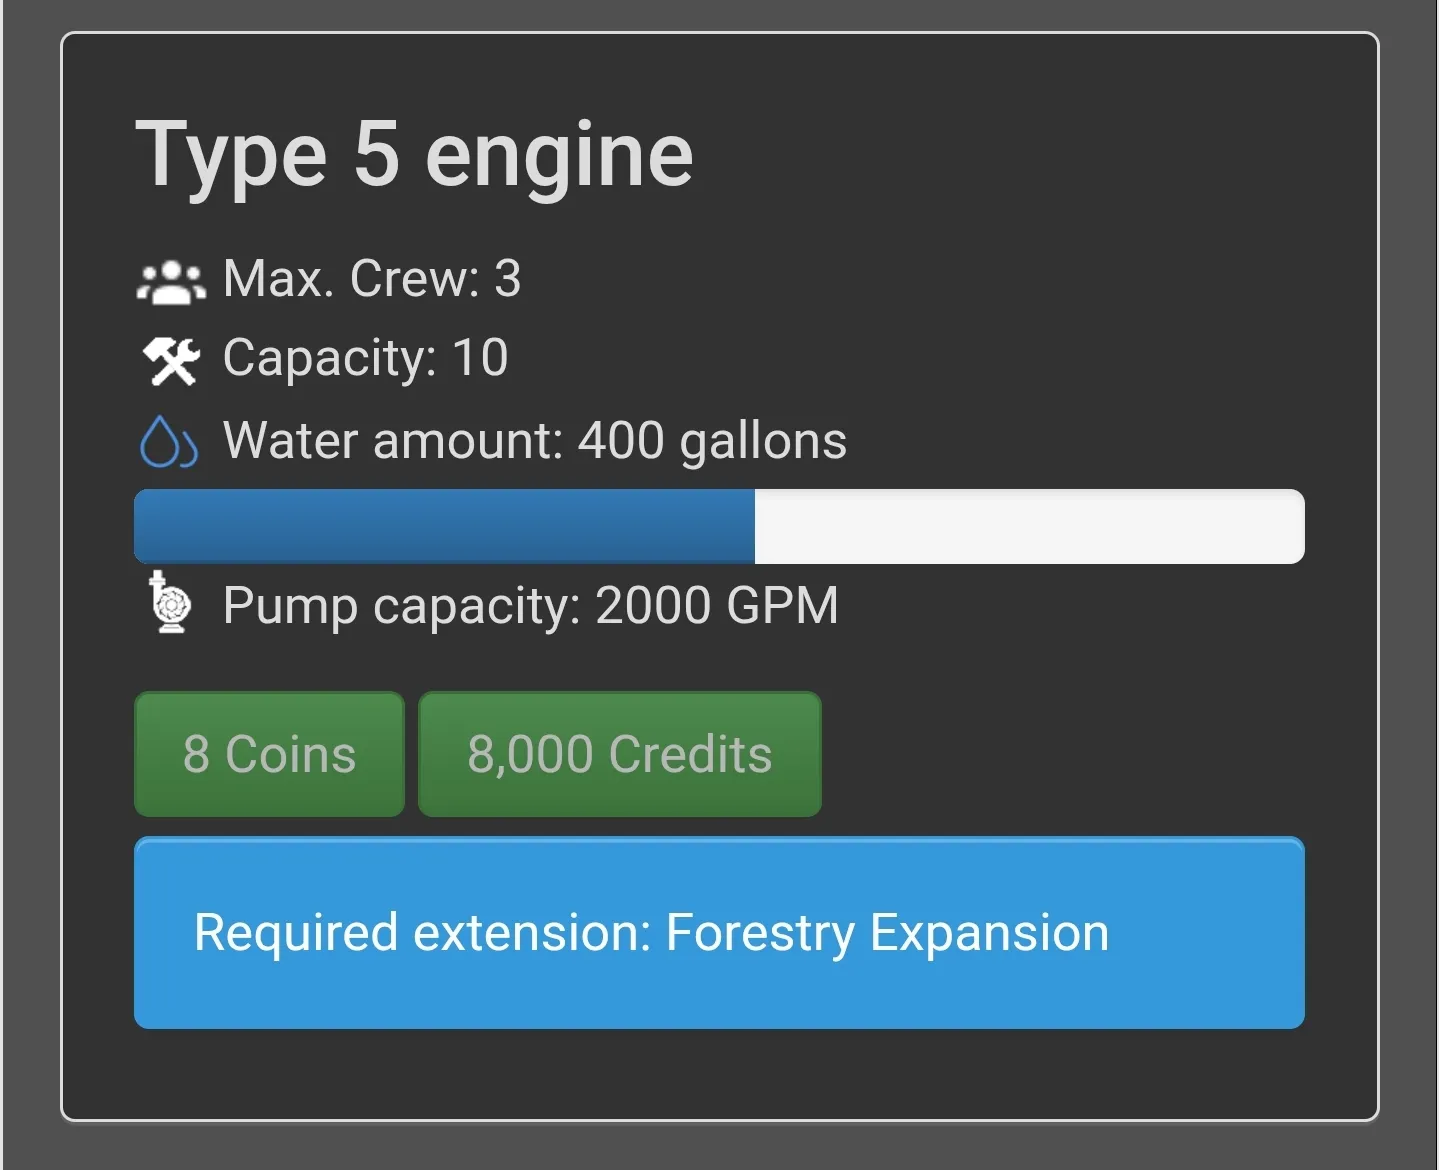This screenshot has width=1439, height=1170.
Task: Buy the engine with 8 Coins
Action: coord(270,754)
